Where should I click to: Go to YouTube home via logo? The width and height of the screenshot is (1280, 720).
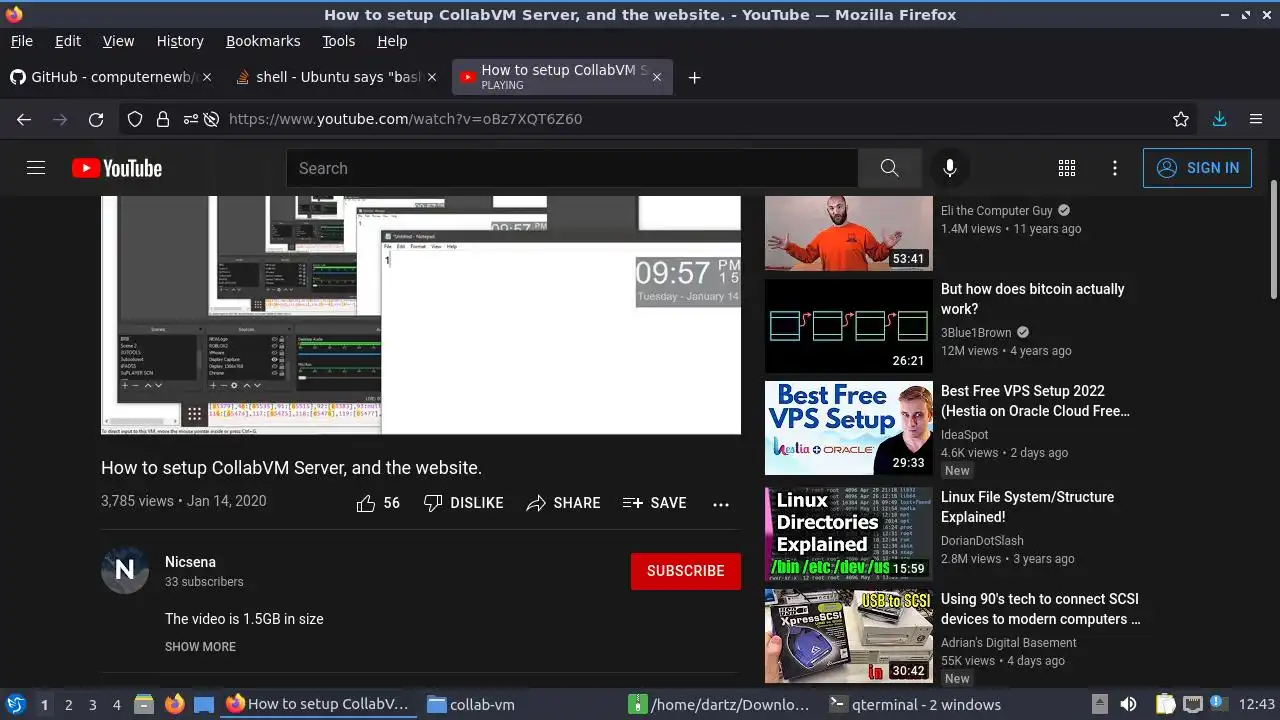click(117, 168)
